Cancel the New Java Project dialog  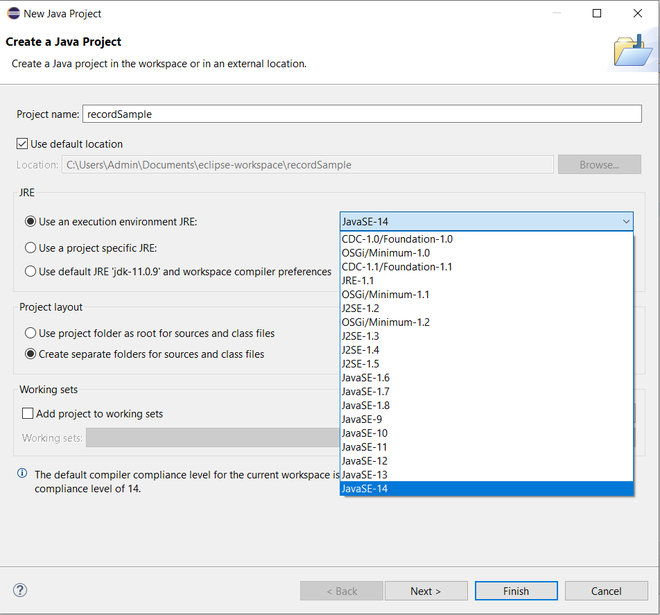(x=606, y=591)
